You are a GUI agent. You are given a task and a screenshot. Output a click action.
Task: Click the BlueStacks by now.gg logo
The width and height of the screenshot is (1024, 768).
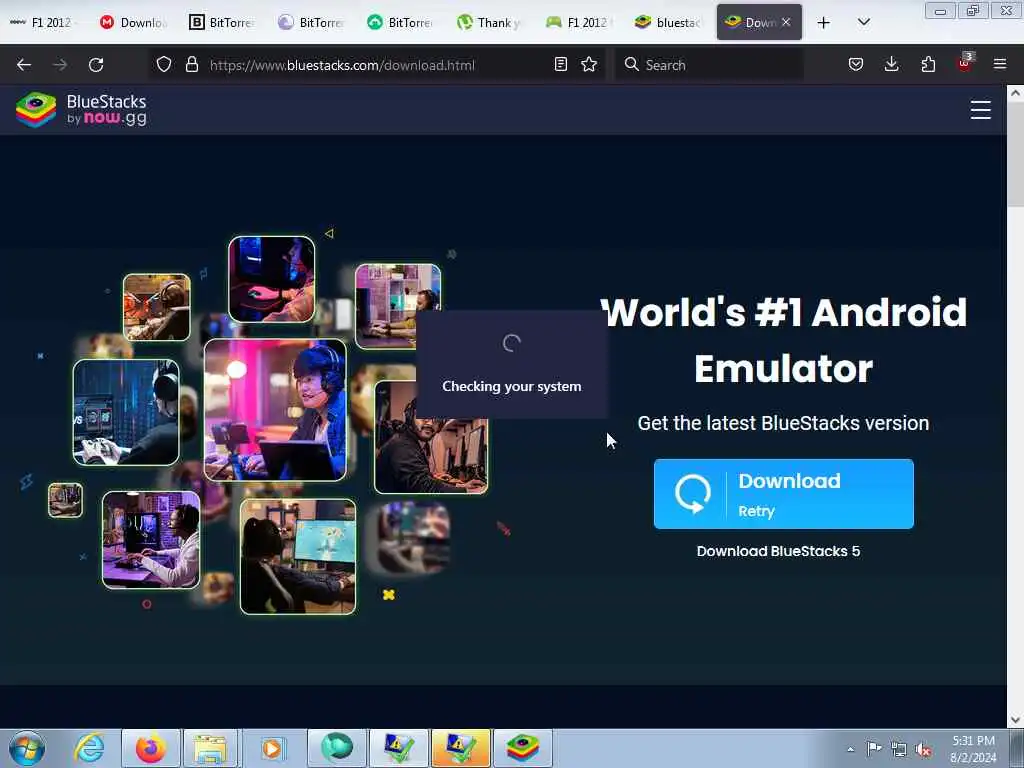pos(81,109)
